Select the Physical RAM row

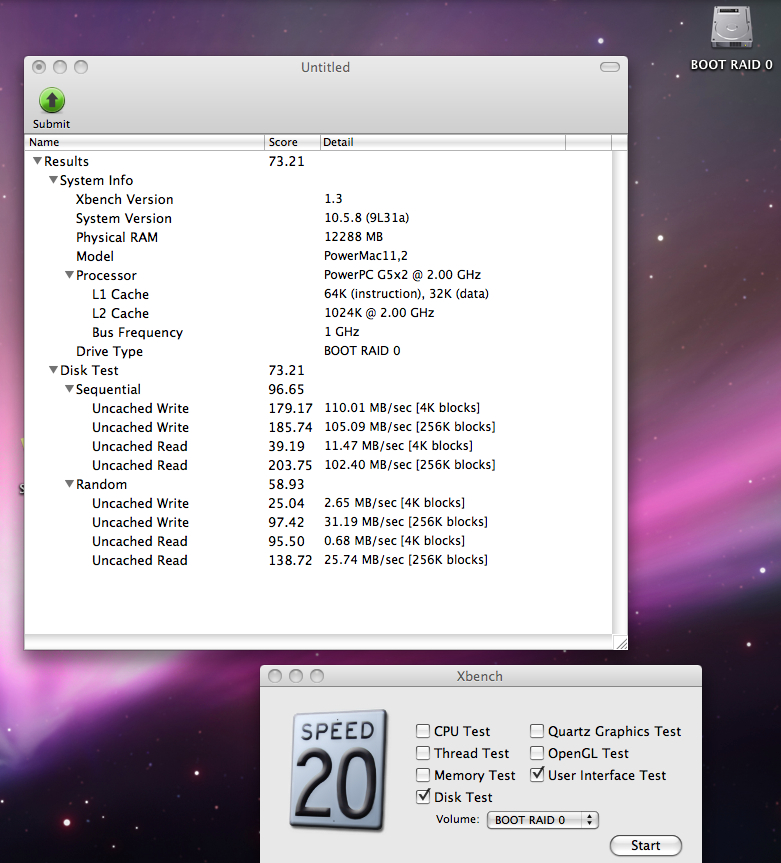(318, 237)
